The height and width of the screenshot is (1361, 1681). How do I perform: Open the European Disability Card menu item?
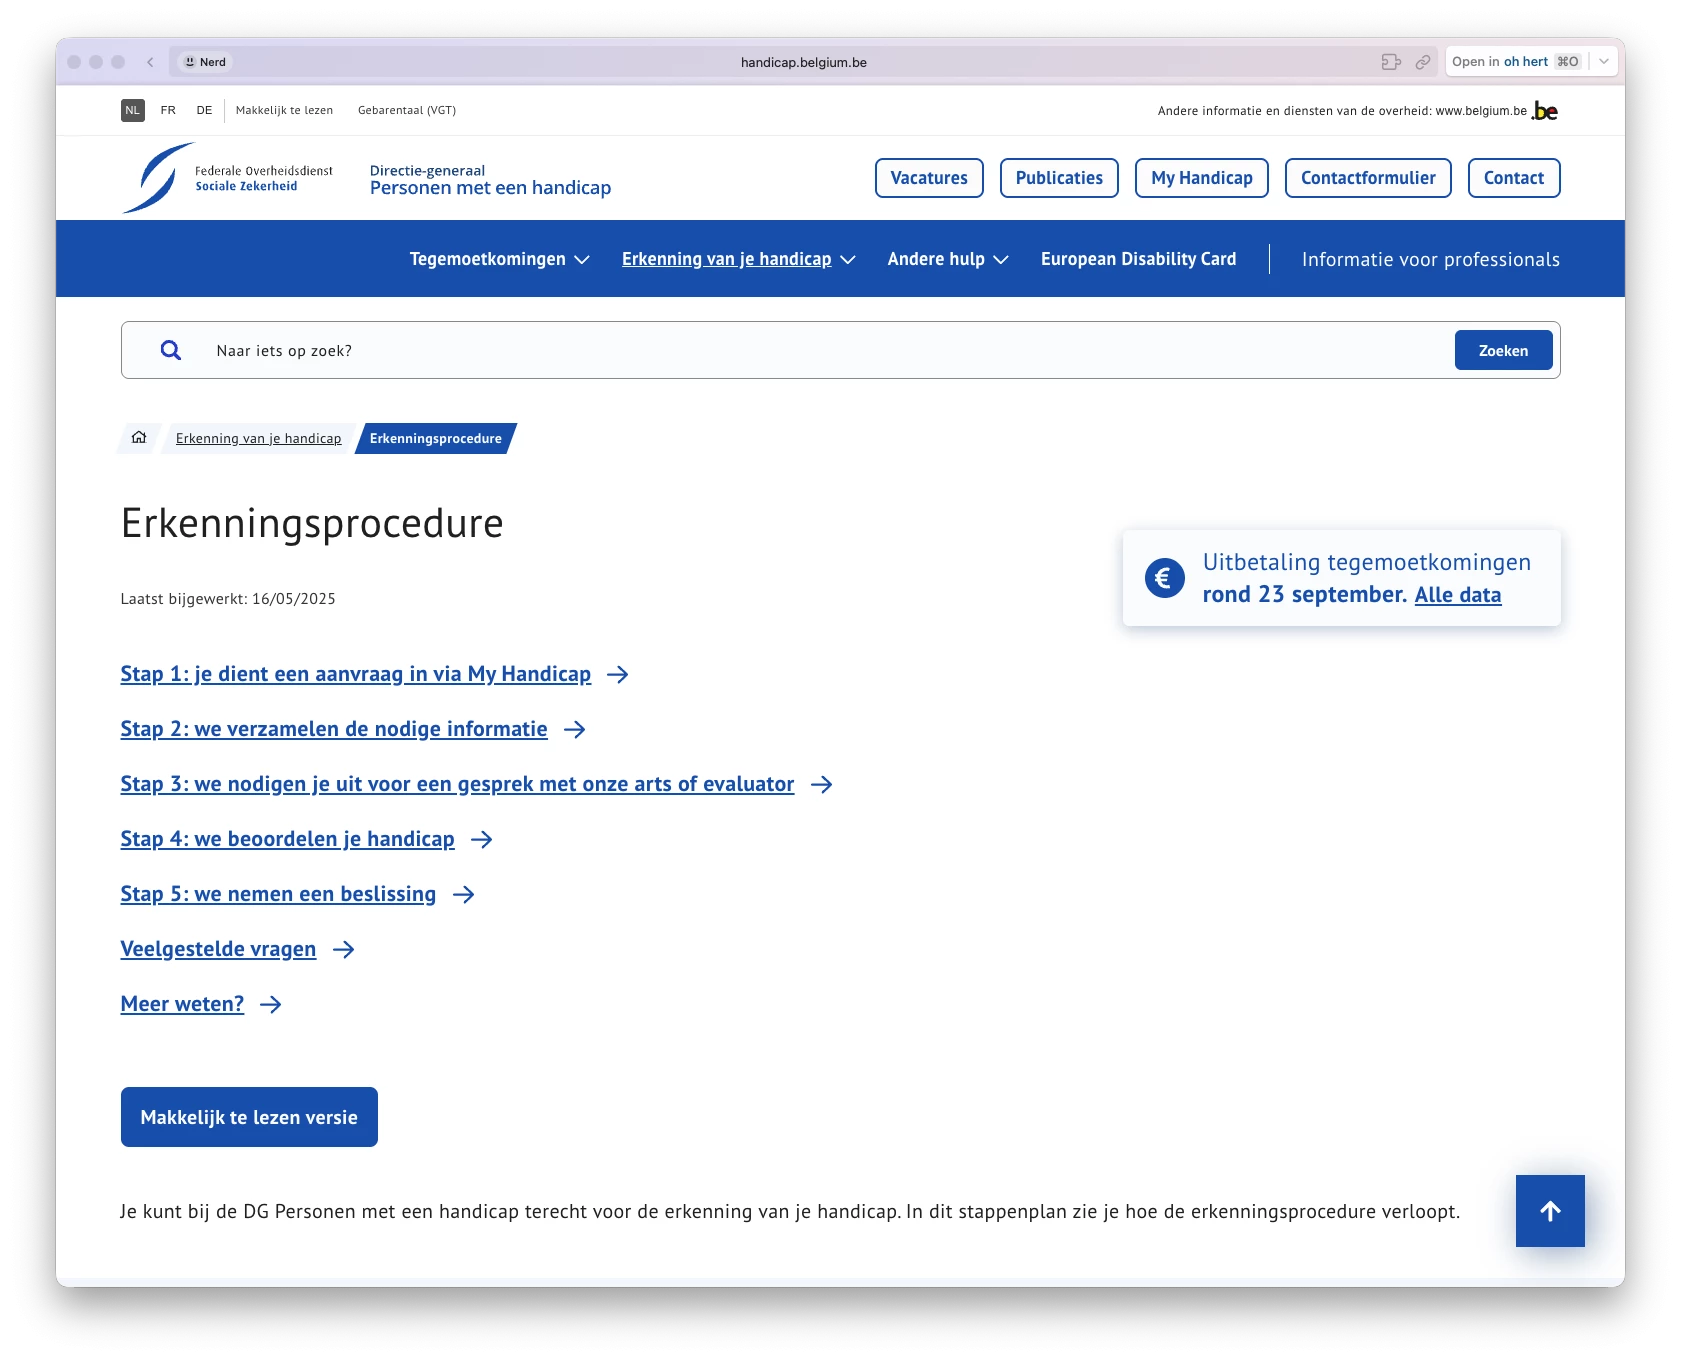point(1138,259)
